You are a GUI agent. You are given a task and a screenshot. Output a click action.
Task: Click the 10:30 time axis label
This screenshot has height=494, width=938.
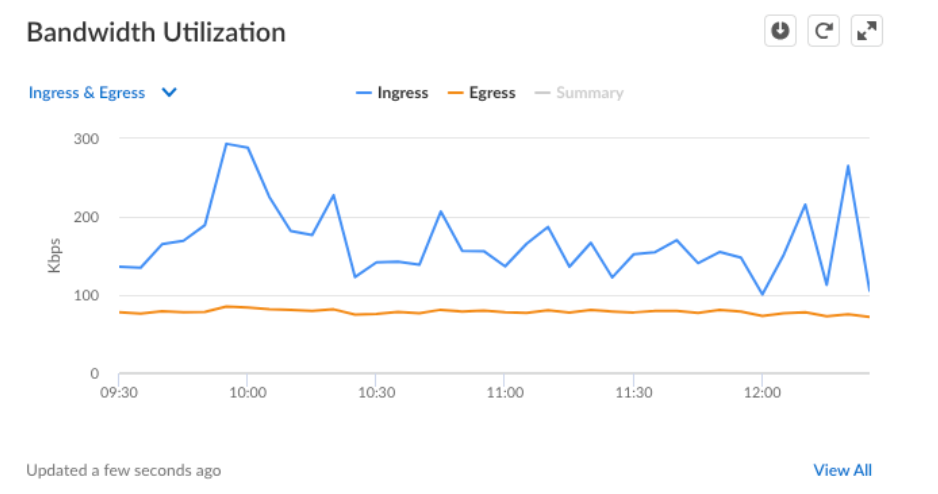point(375,393)
